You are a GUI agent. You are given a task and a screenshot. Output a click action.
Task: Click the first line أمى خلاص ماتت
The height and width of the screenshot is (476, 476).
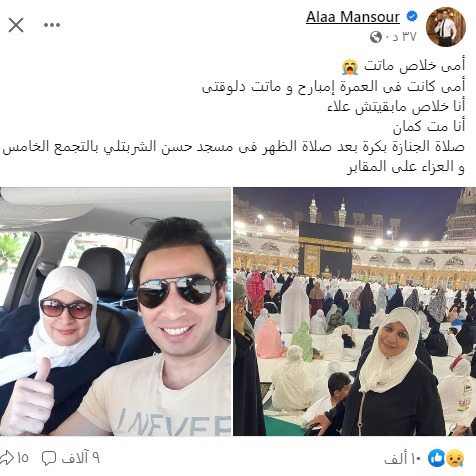(414, 66)
